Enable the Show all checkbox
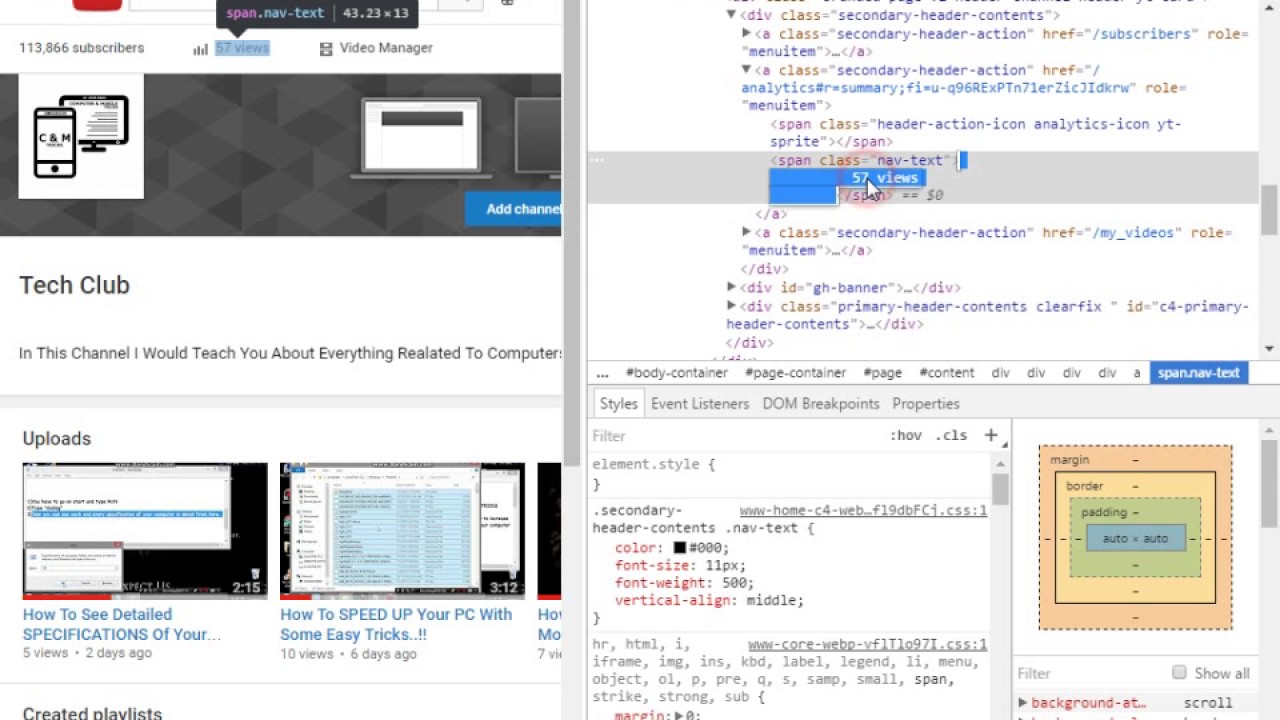 (1179, 673)
